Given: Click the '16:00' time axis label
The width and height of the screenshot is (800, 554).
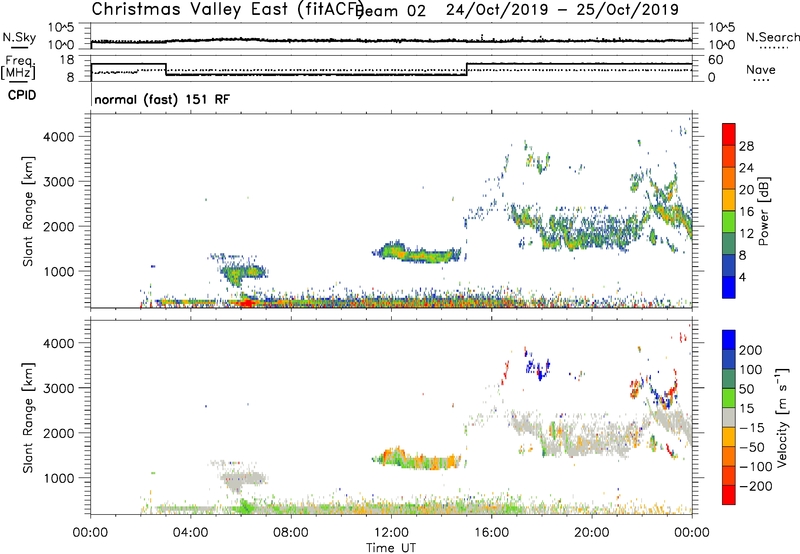Looking at the screenshot, I should click(491, 533).
